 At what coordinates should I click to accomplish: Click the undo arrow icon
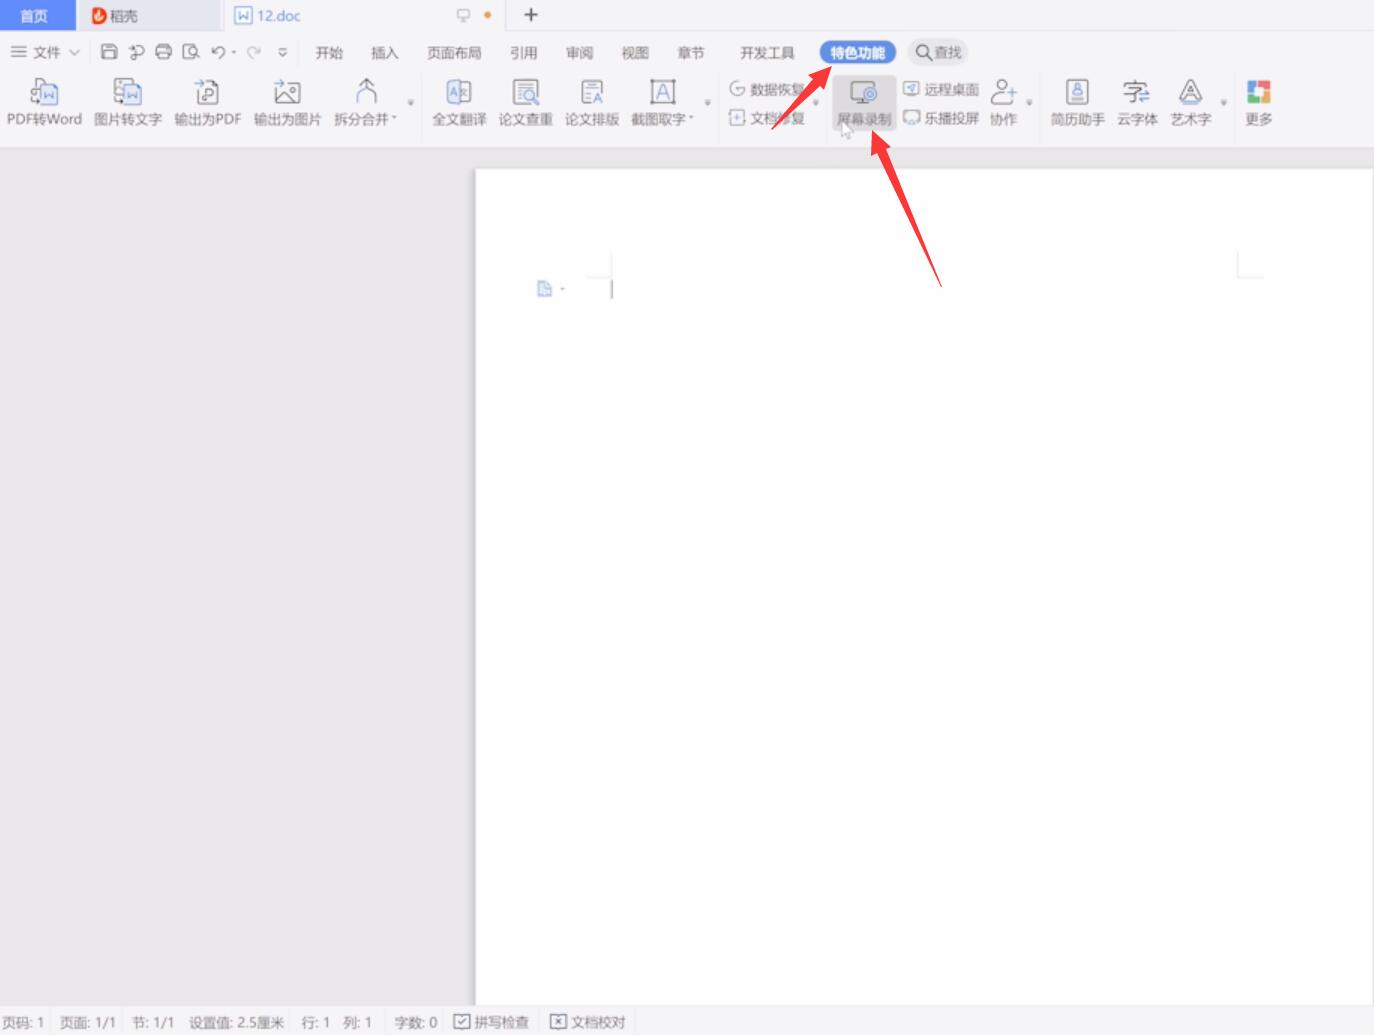218,52
